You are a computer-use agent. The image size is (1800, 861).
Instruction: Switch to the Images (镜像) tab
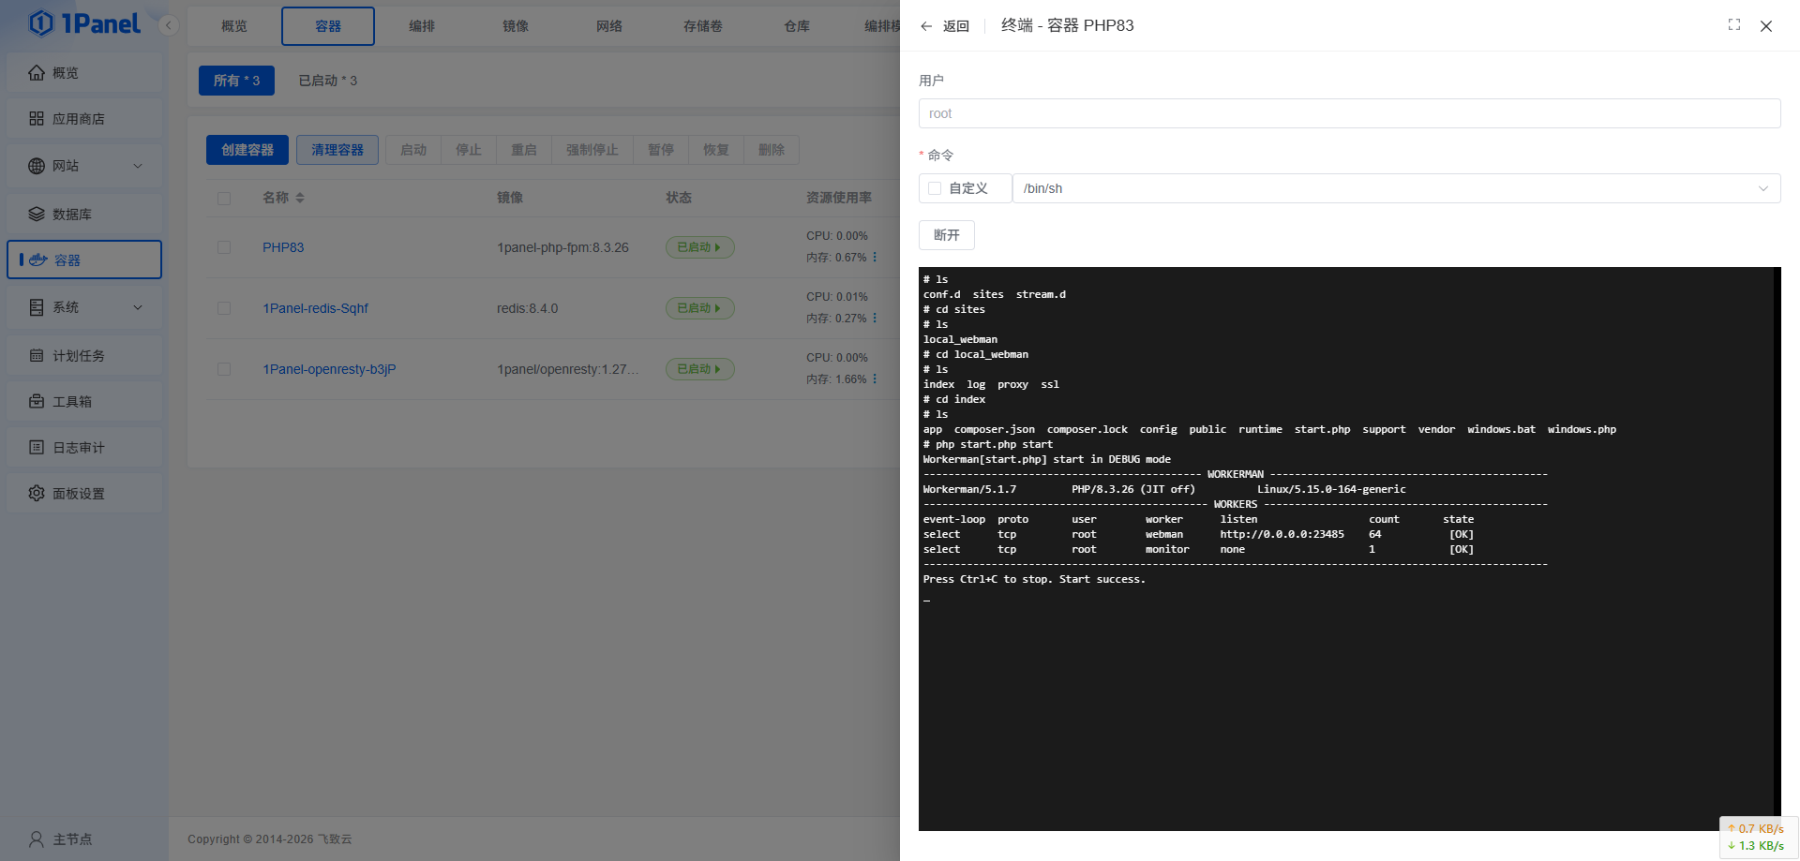[x=515, y=26]
